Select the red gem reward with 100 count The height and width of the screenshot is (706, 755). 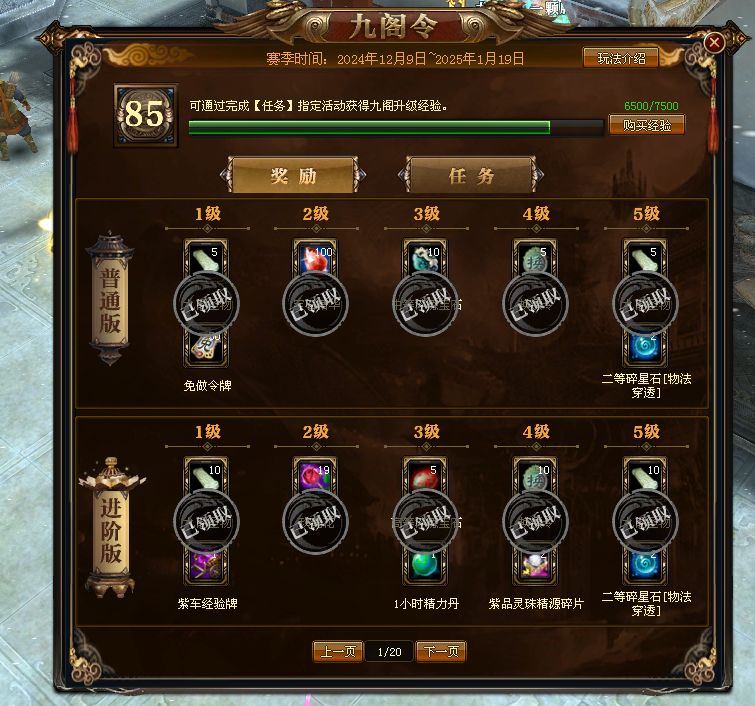[x=315, y=258]
